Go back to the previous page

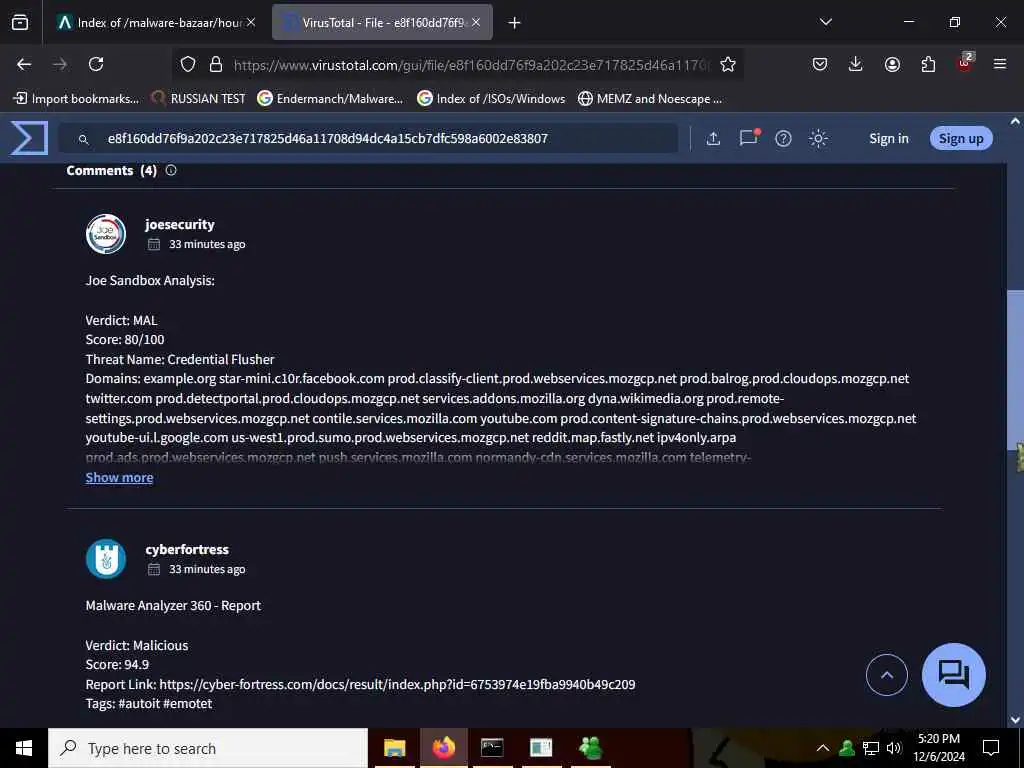coord(24,64)
